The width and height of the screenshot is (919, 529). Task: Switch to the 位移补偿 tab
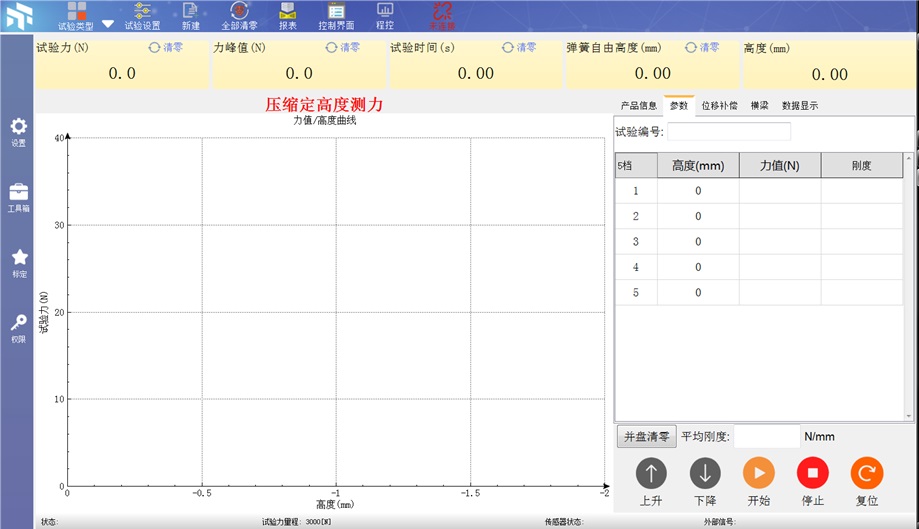click(719, 105)
